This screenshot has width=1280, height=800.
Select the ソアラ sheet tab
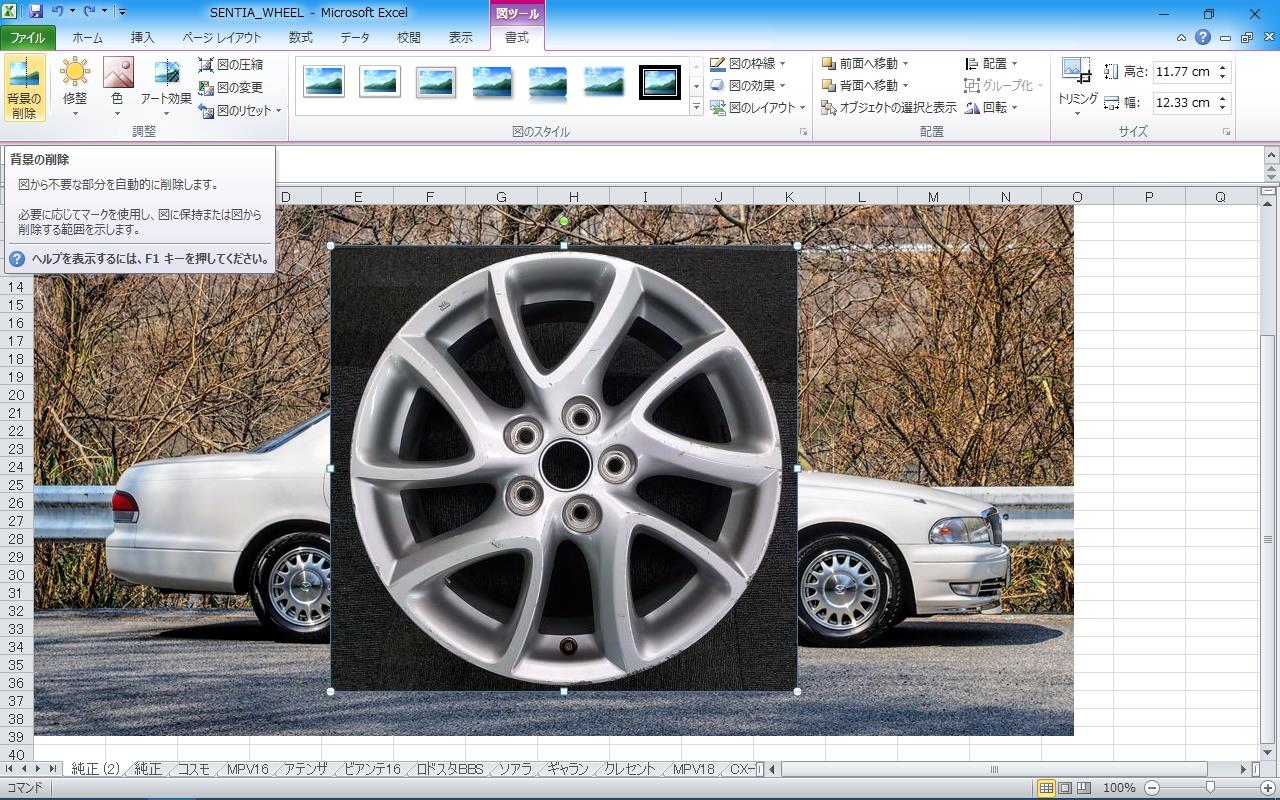coord(516,769)
